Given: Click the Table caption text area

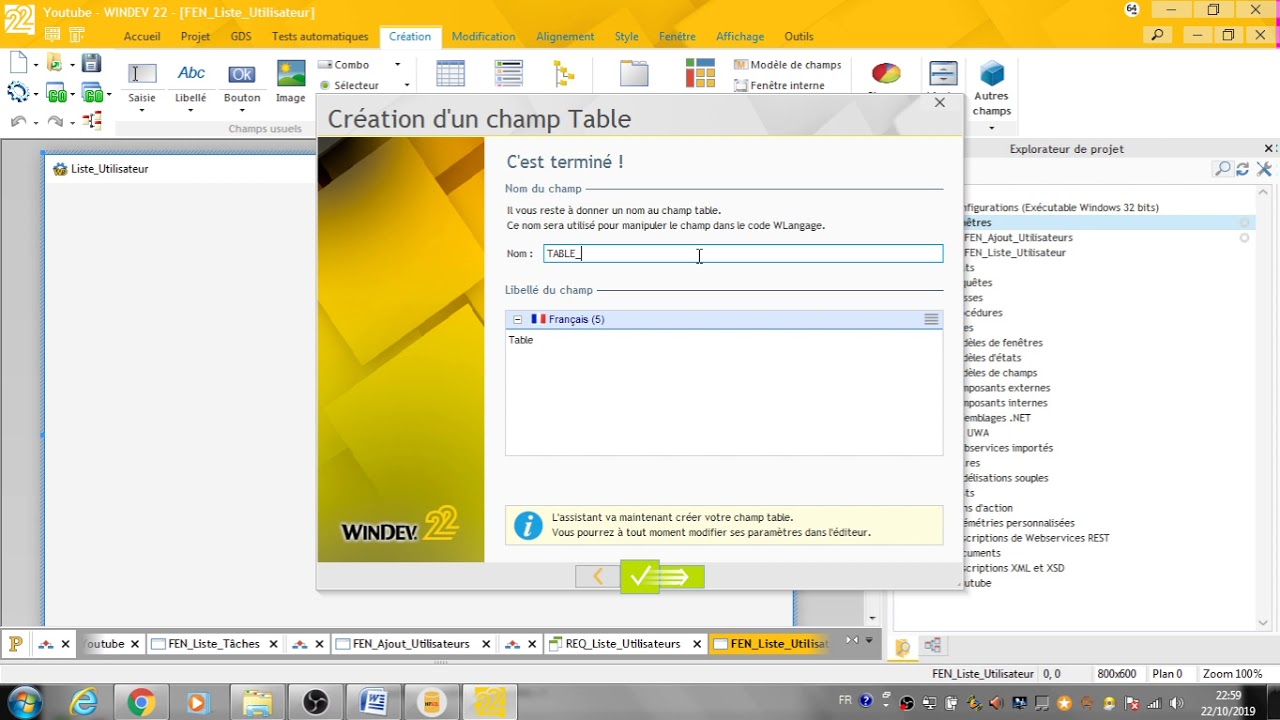Looking at the screenshot, I should (x=724, y=393).
